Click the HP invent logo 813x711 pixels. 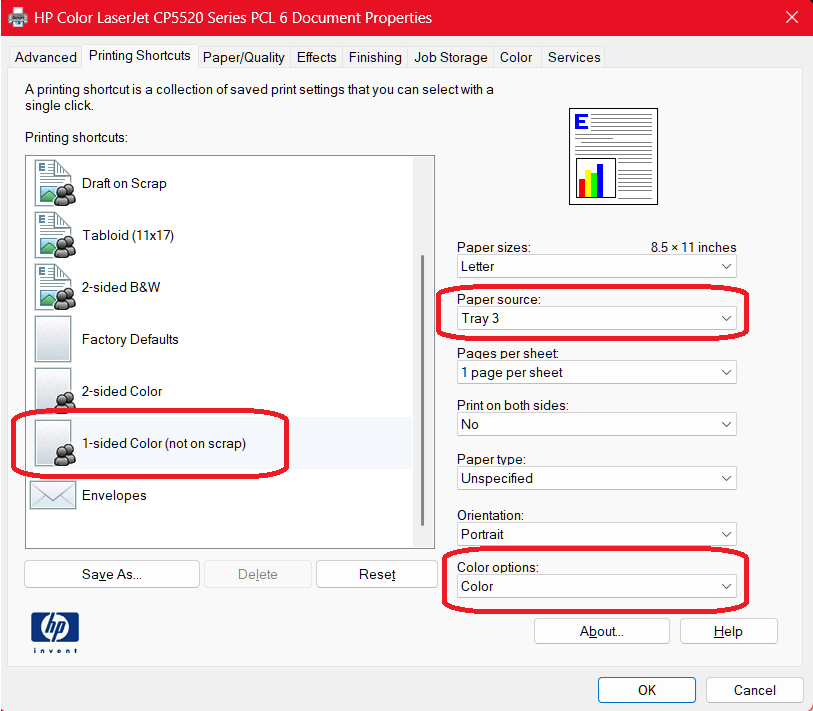click(55, 632)
